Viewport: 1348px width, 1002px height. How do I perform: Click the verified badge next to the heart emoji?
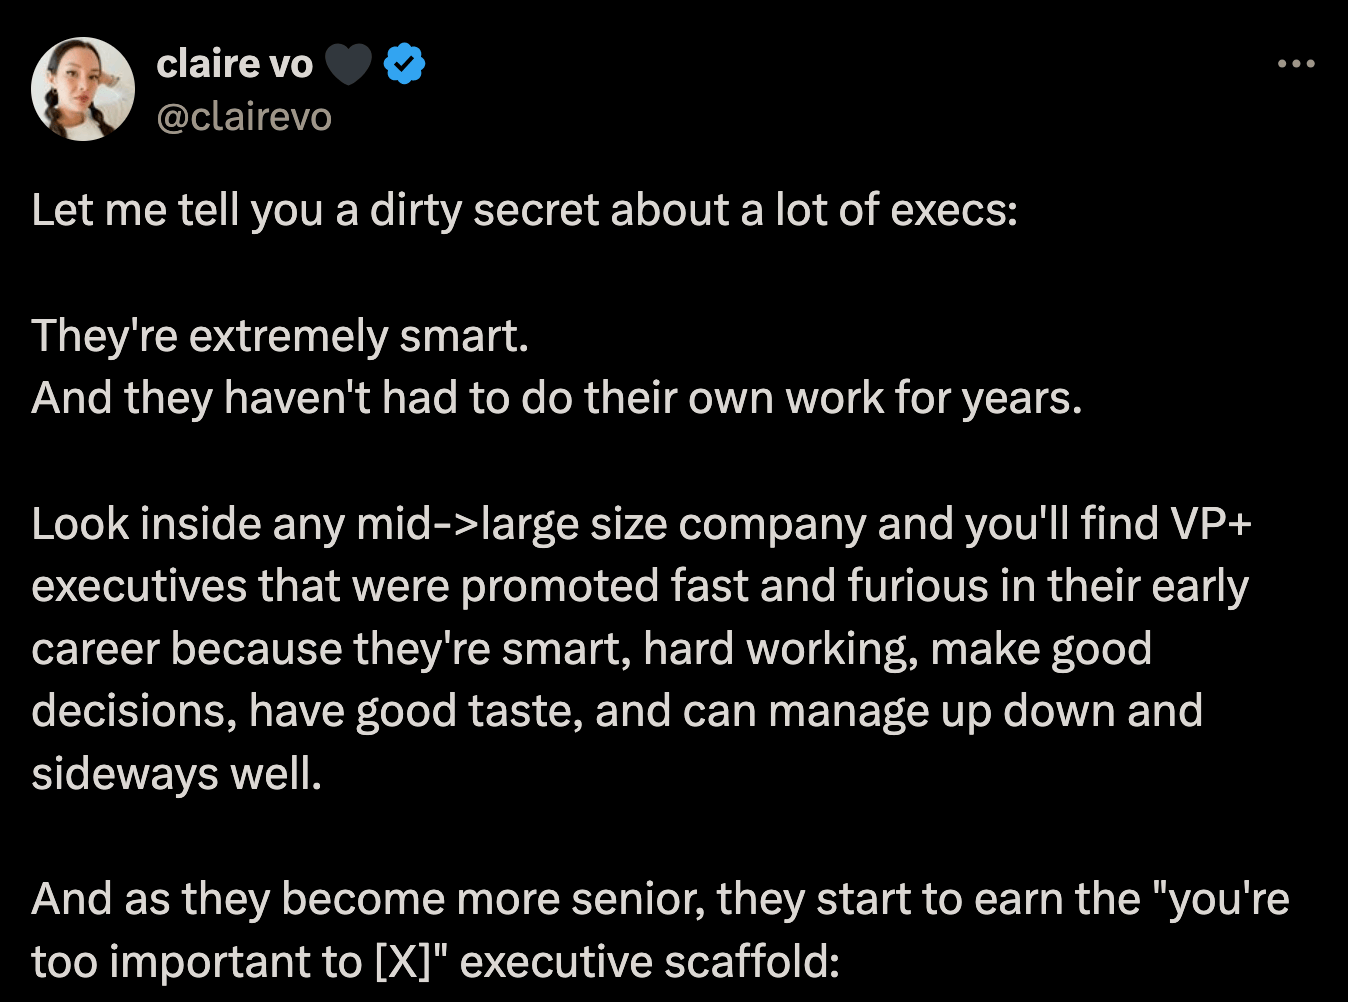point(403,62)
